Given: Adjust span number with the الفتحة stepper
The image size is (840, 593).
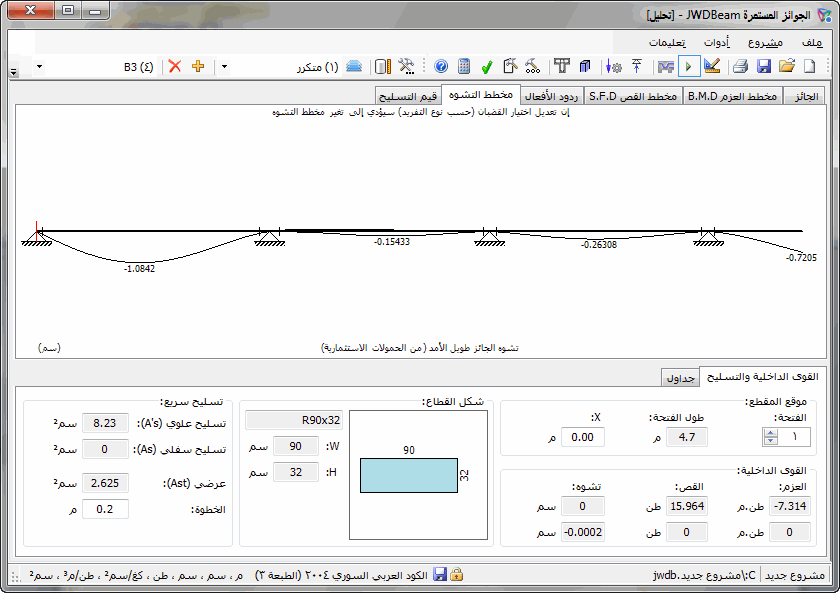Looking at the screenshot, I should click(x=770, y=437).
